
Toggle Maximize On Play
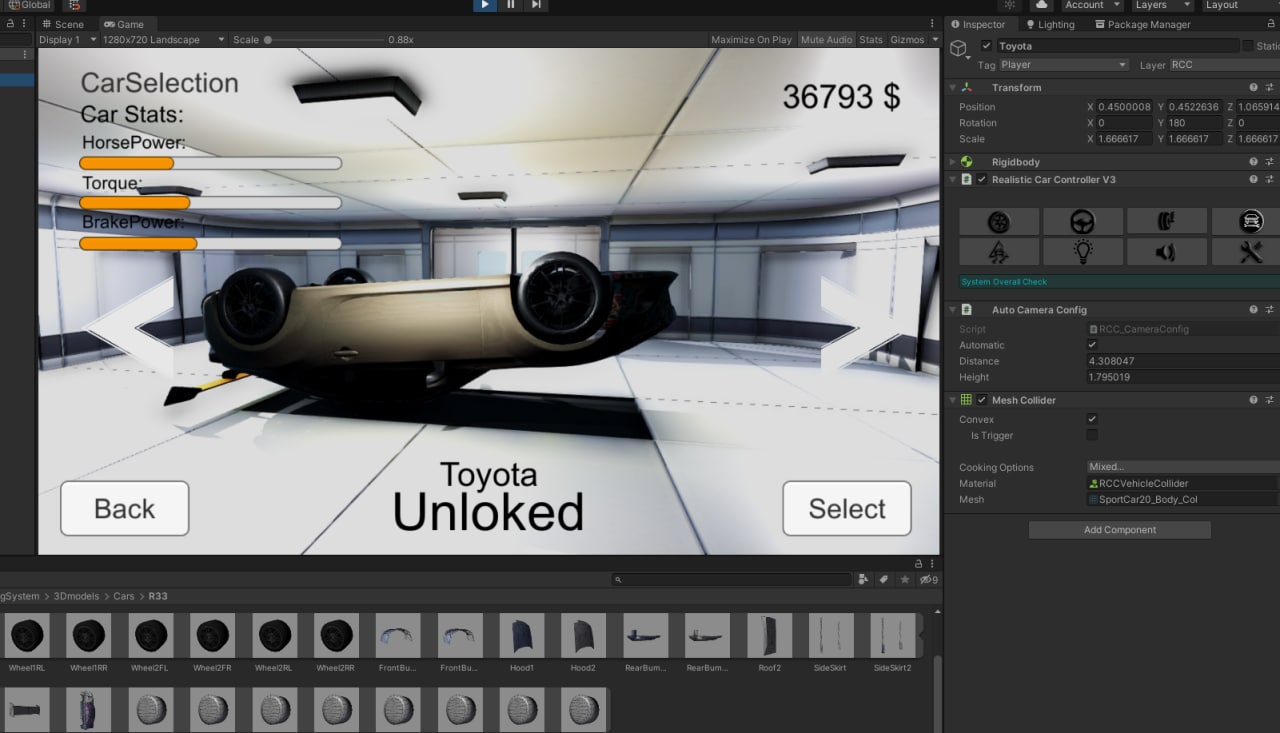[x=751, y=40]
